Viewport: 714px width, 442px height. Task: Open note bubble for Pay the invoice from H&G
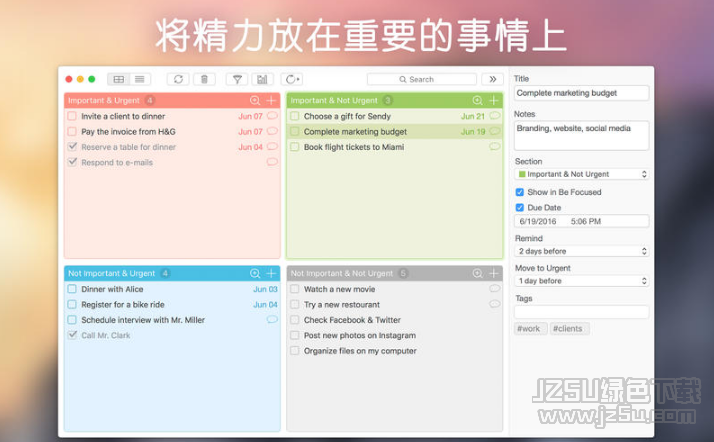point(272,131)
